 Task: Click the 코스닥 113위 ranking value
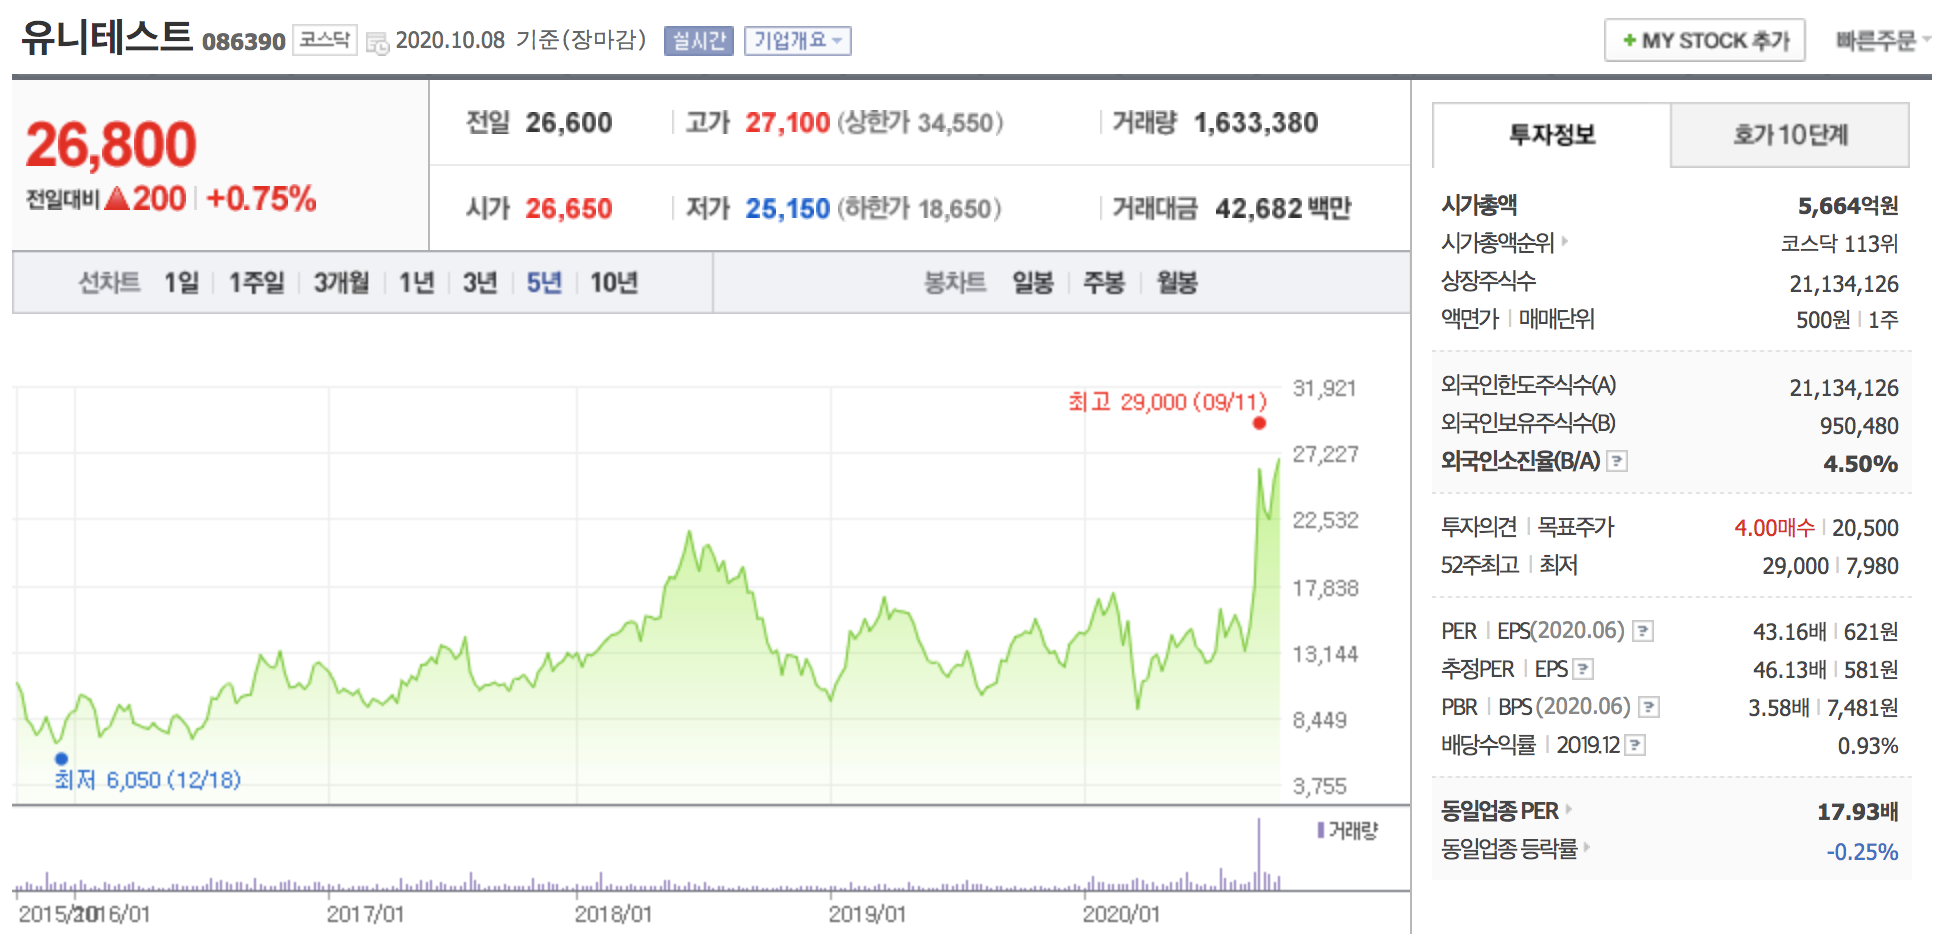pos(1839,244)
